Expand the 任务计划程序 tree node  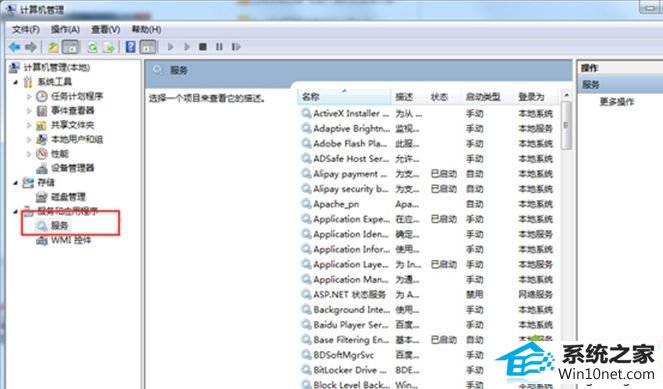(29, 96)
